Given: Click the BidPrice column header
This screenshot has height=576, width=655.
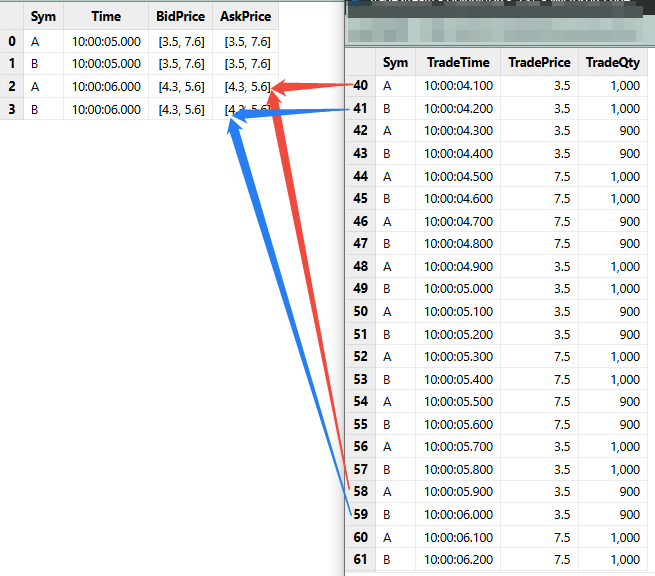Looking at the screenshot, I should (181, 17).
